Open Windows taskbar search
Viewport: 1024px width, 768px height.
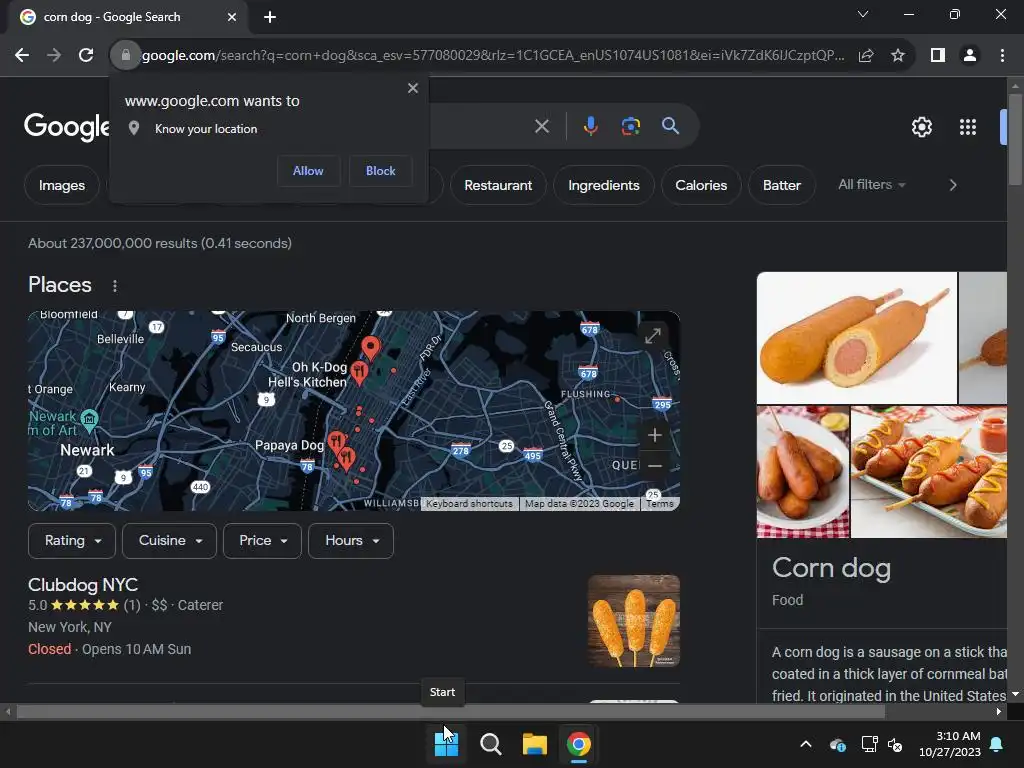pos(490,744)
